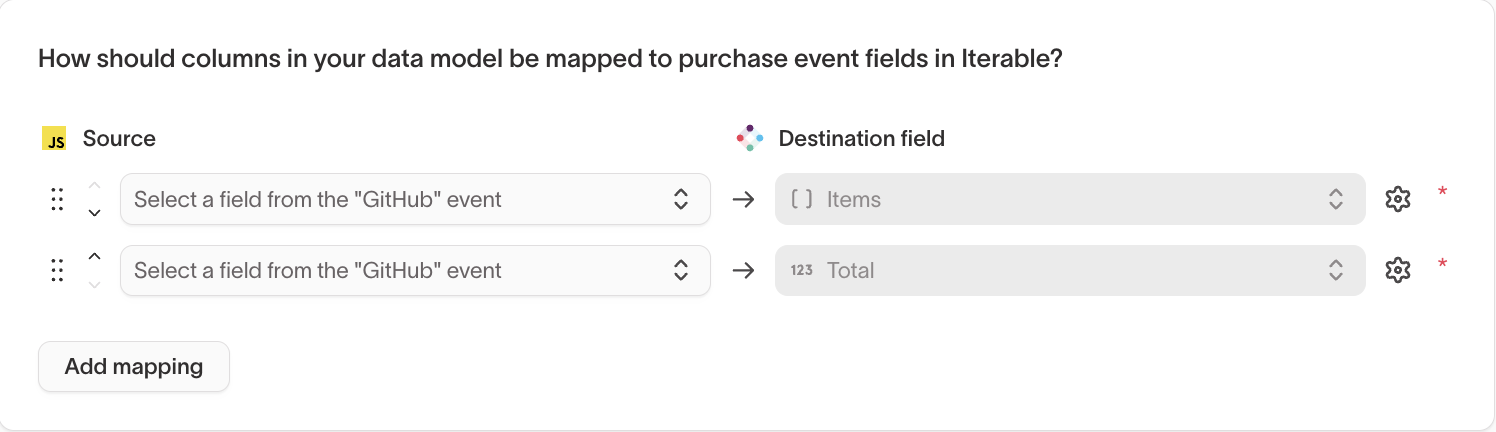Click the greyed-out up arrow on Items row
This screenshot has width=1496, height=432.
[94, 185]
